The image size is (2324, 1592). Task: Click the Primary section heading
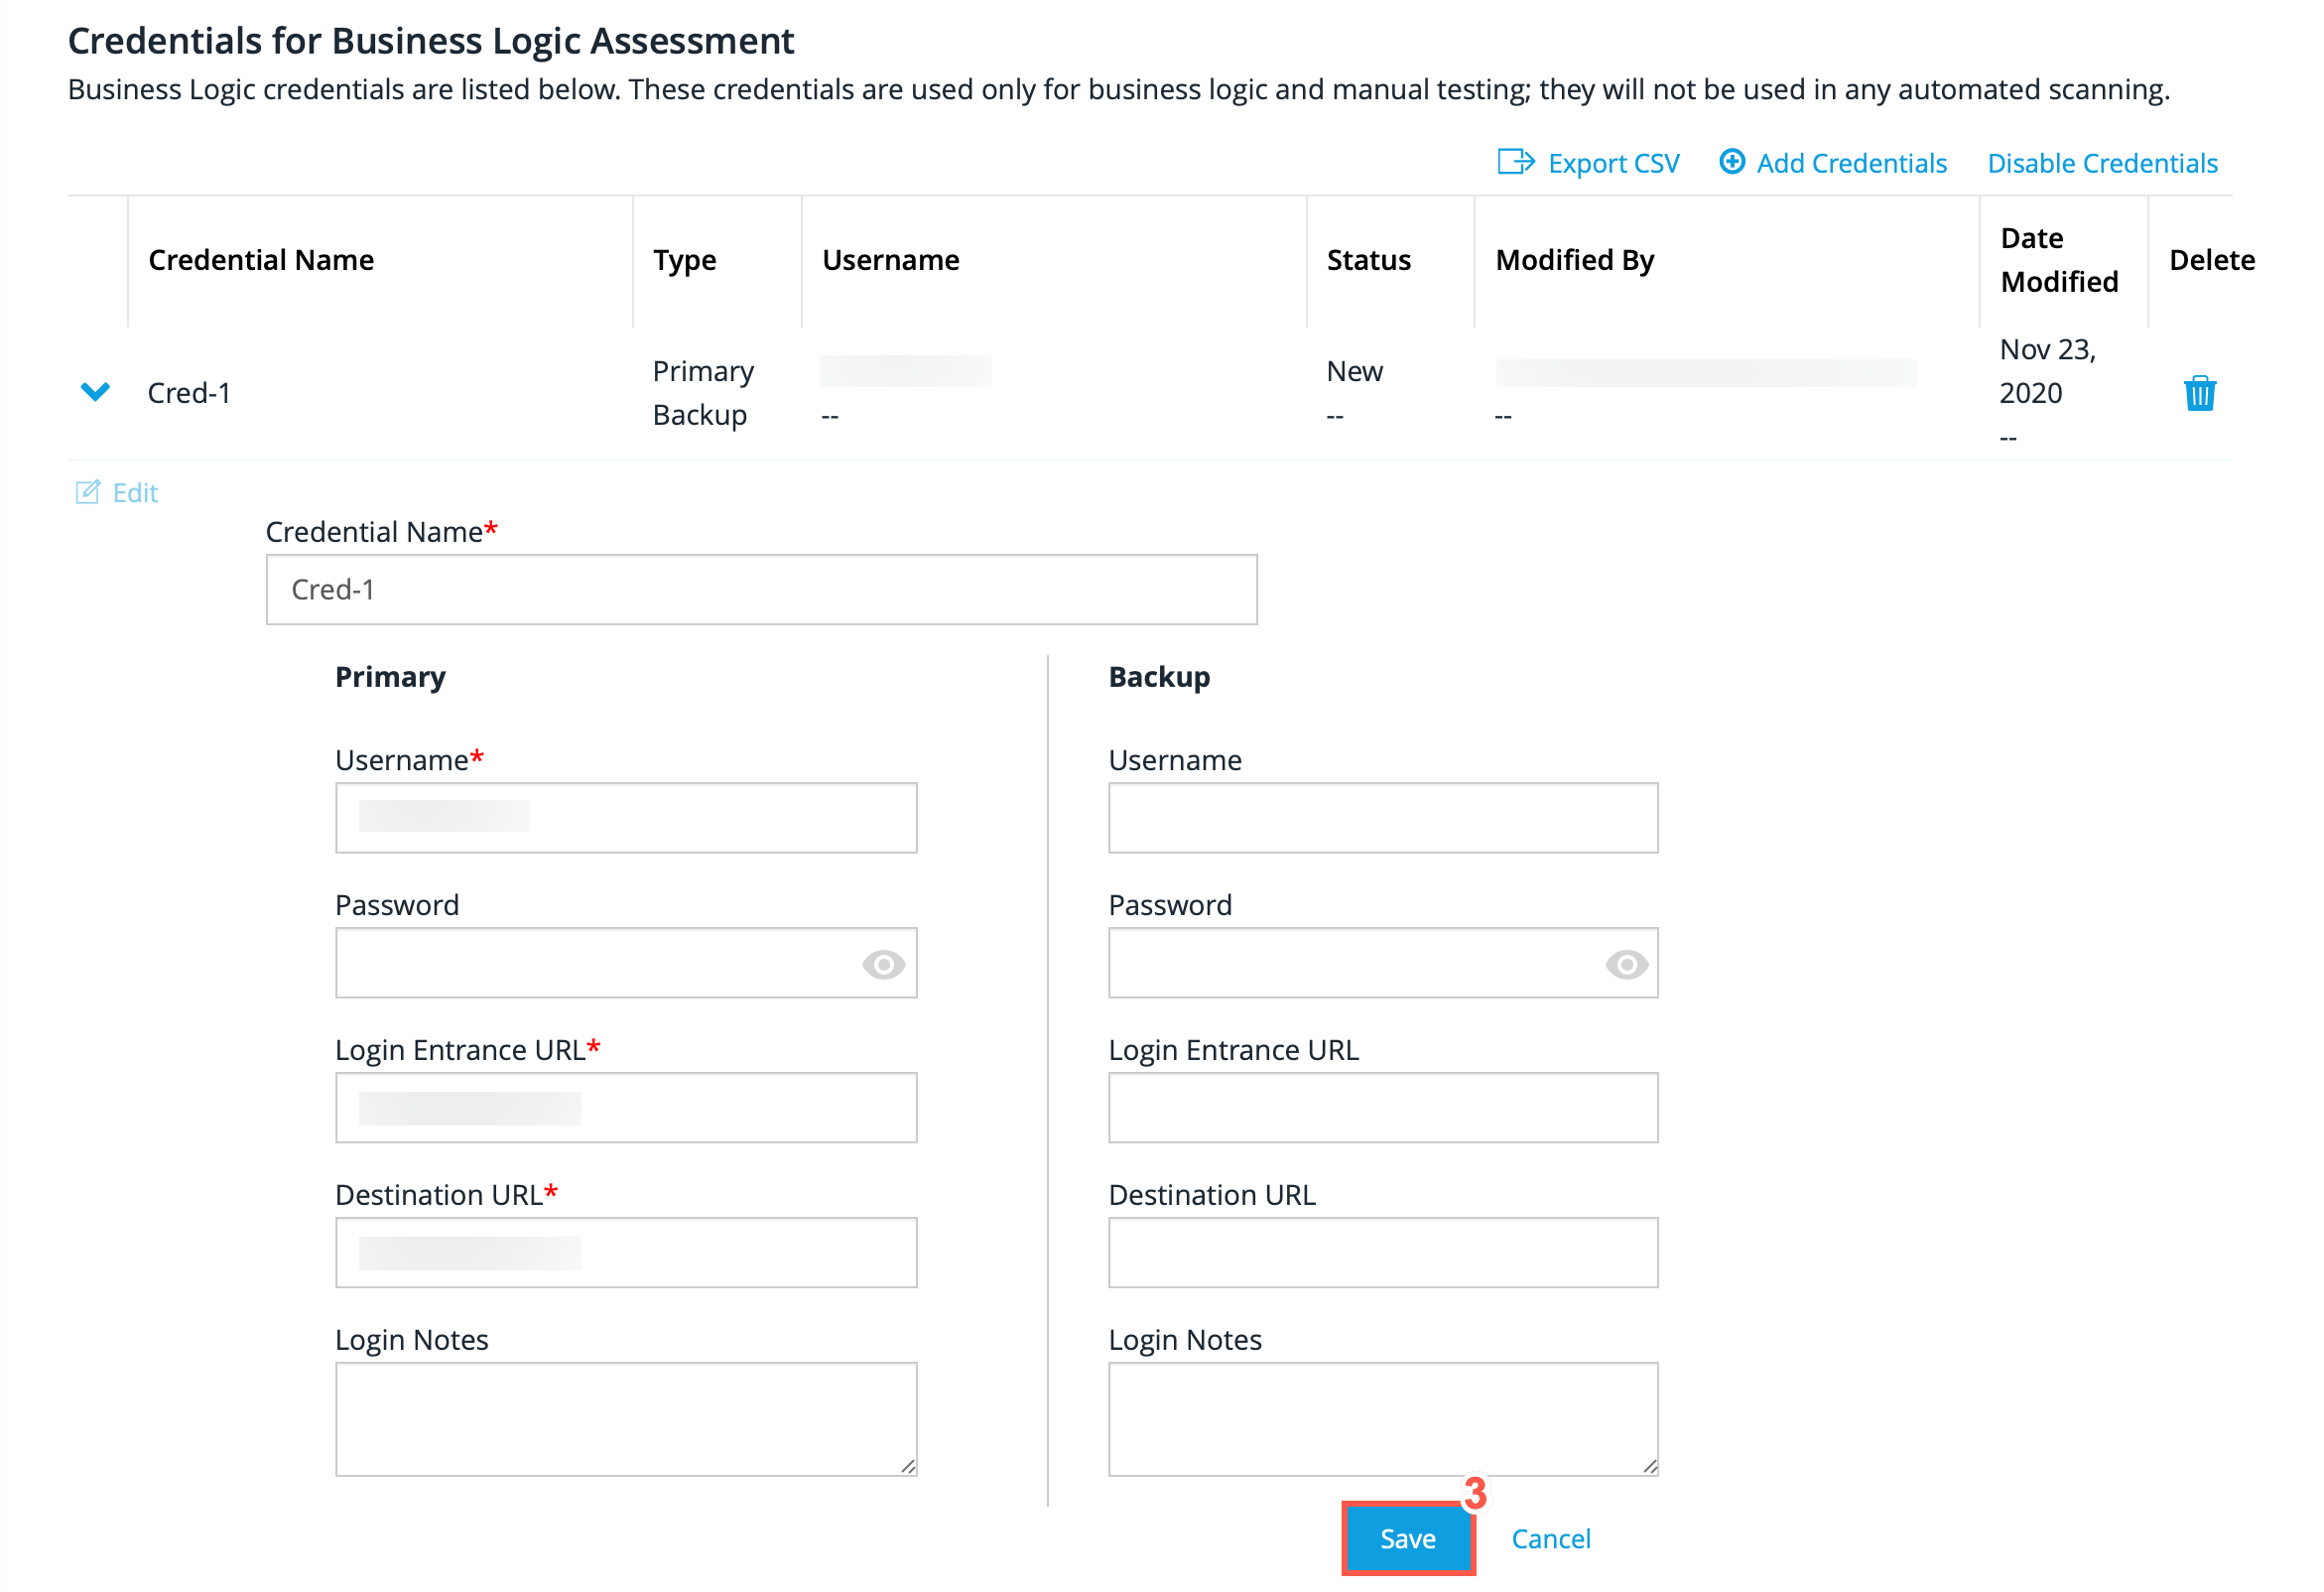390,677
